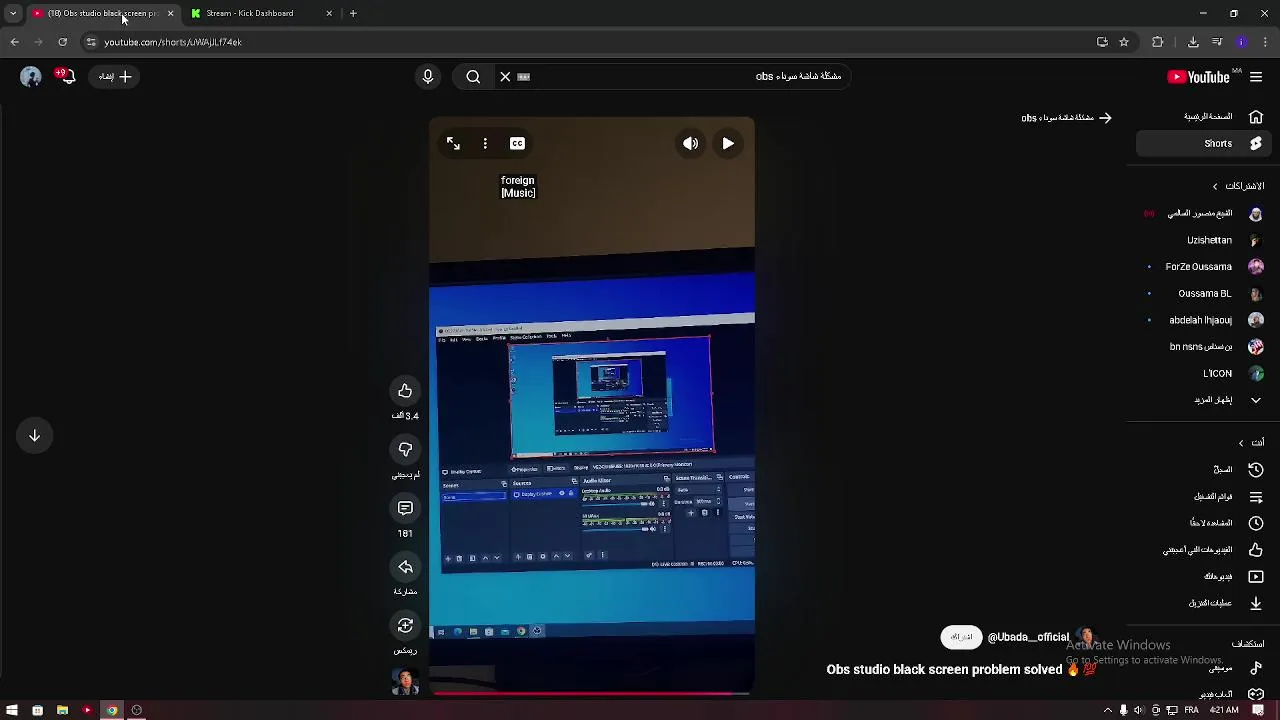This screenshot has height=720, width=1280.
Task: Focus the address bar URL
Action: pyautogui.click(x=590, y=42)
